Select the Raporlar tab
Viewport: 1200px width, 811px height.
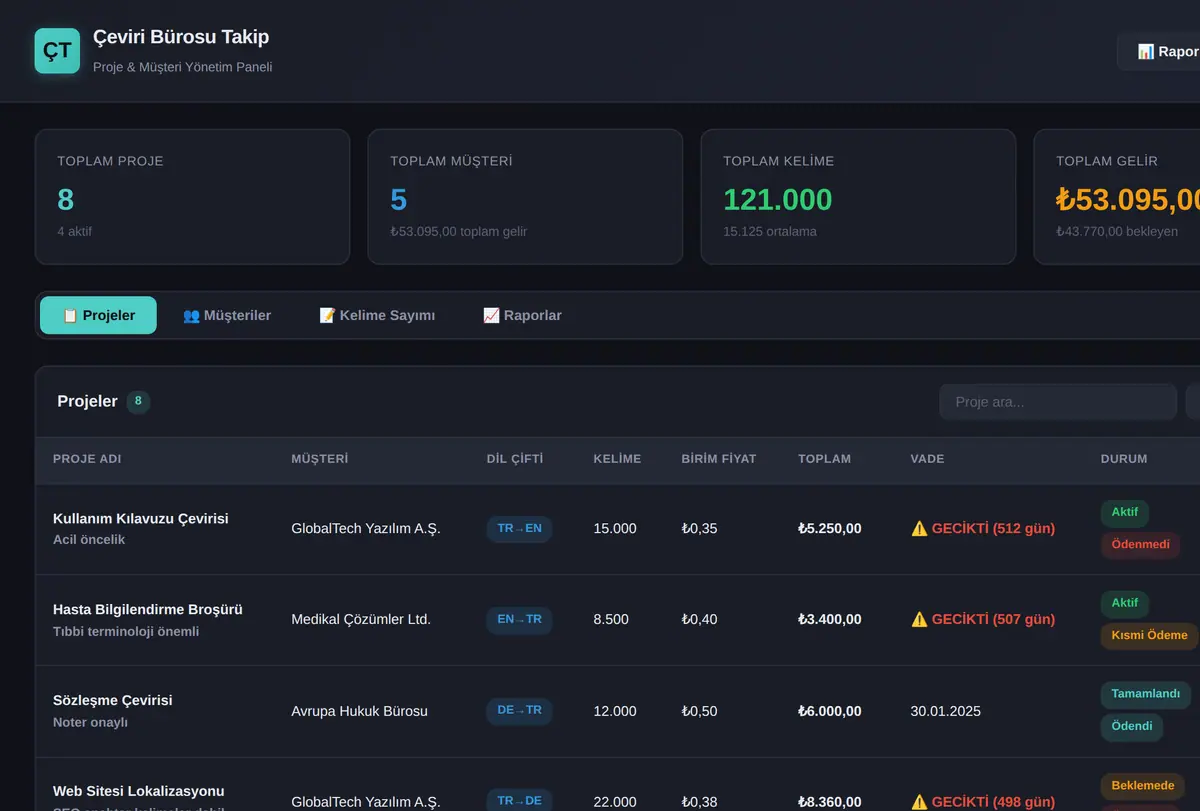coord(522,315)
